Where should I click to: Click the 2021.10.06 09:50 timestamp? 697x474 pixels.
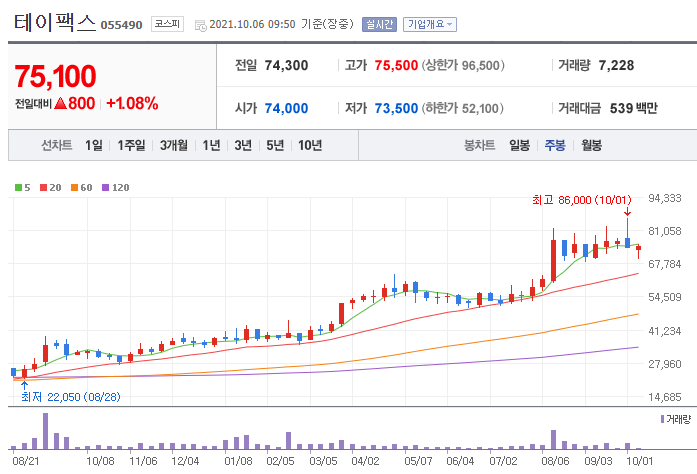point(252,24)
